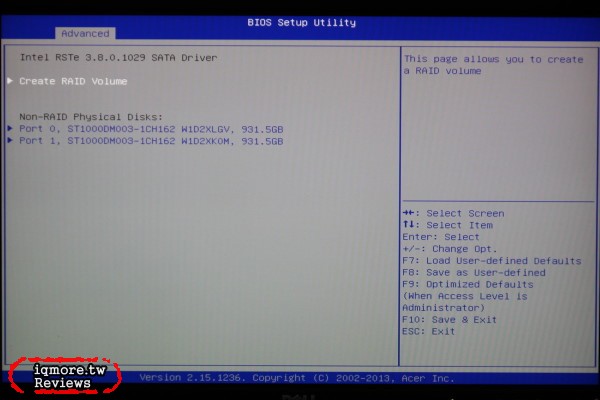Click Version 2.15.1236 copyright footer
Image resolution: width=600 pixels, height=400 pixels.
pos(297,378)
